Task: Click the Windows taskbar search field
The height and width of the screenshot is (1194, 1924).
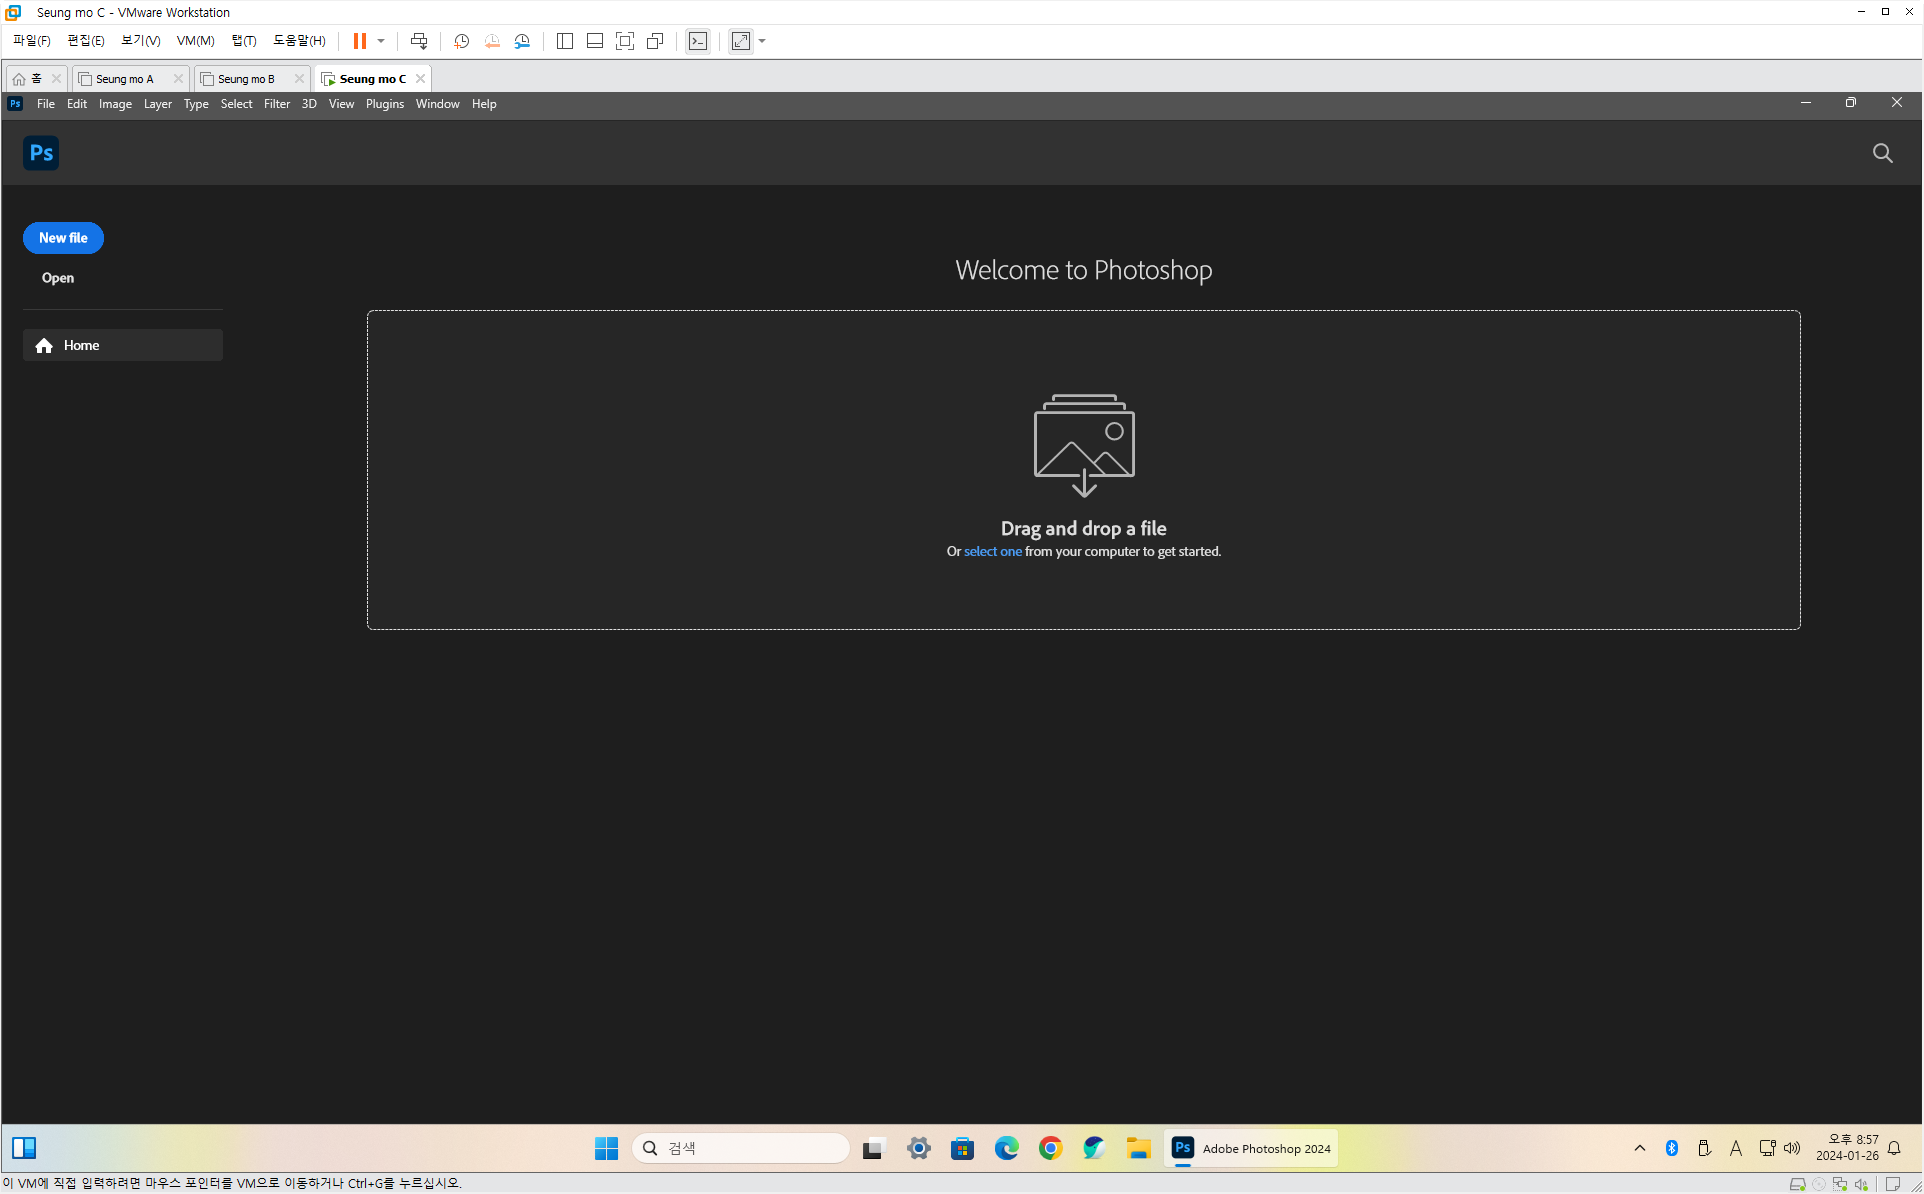Action: [740, 1148]
